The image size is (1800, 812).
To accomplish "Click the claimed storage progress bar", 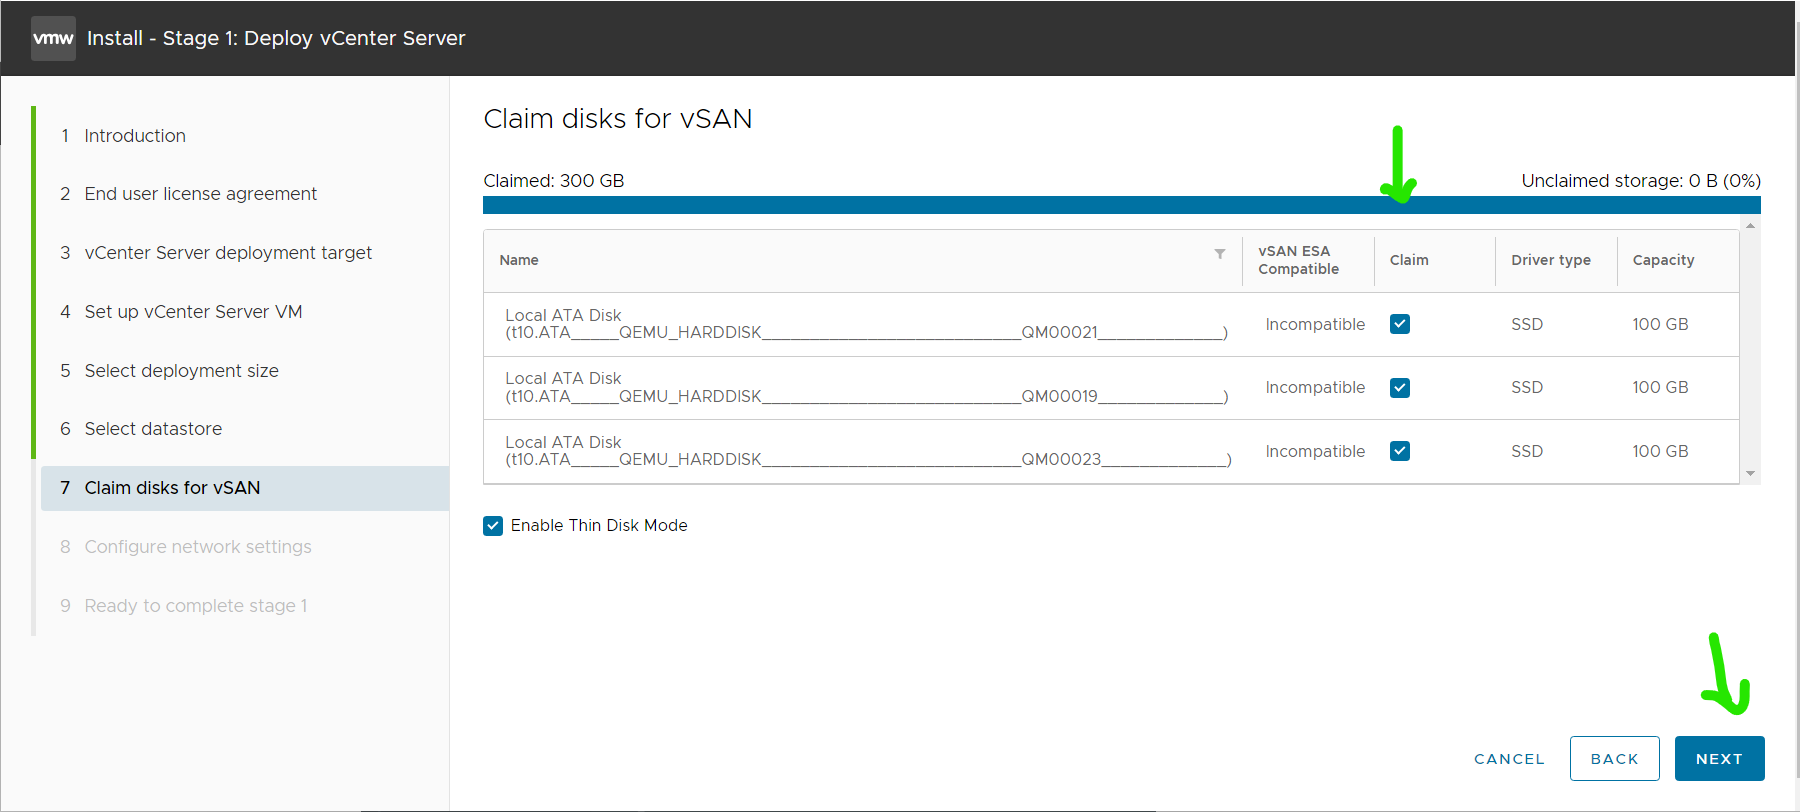I will point(1121,205).
